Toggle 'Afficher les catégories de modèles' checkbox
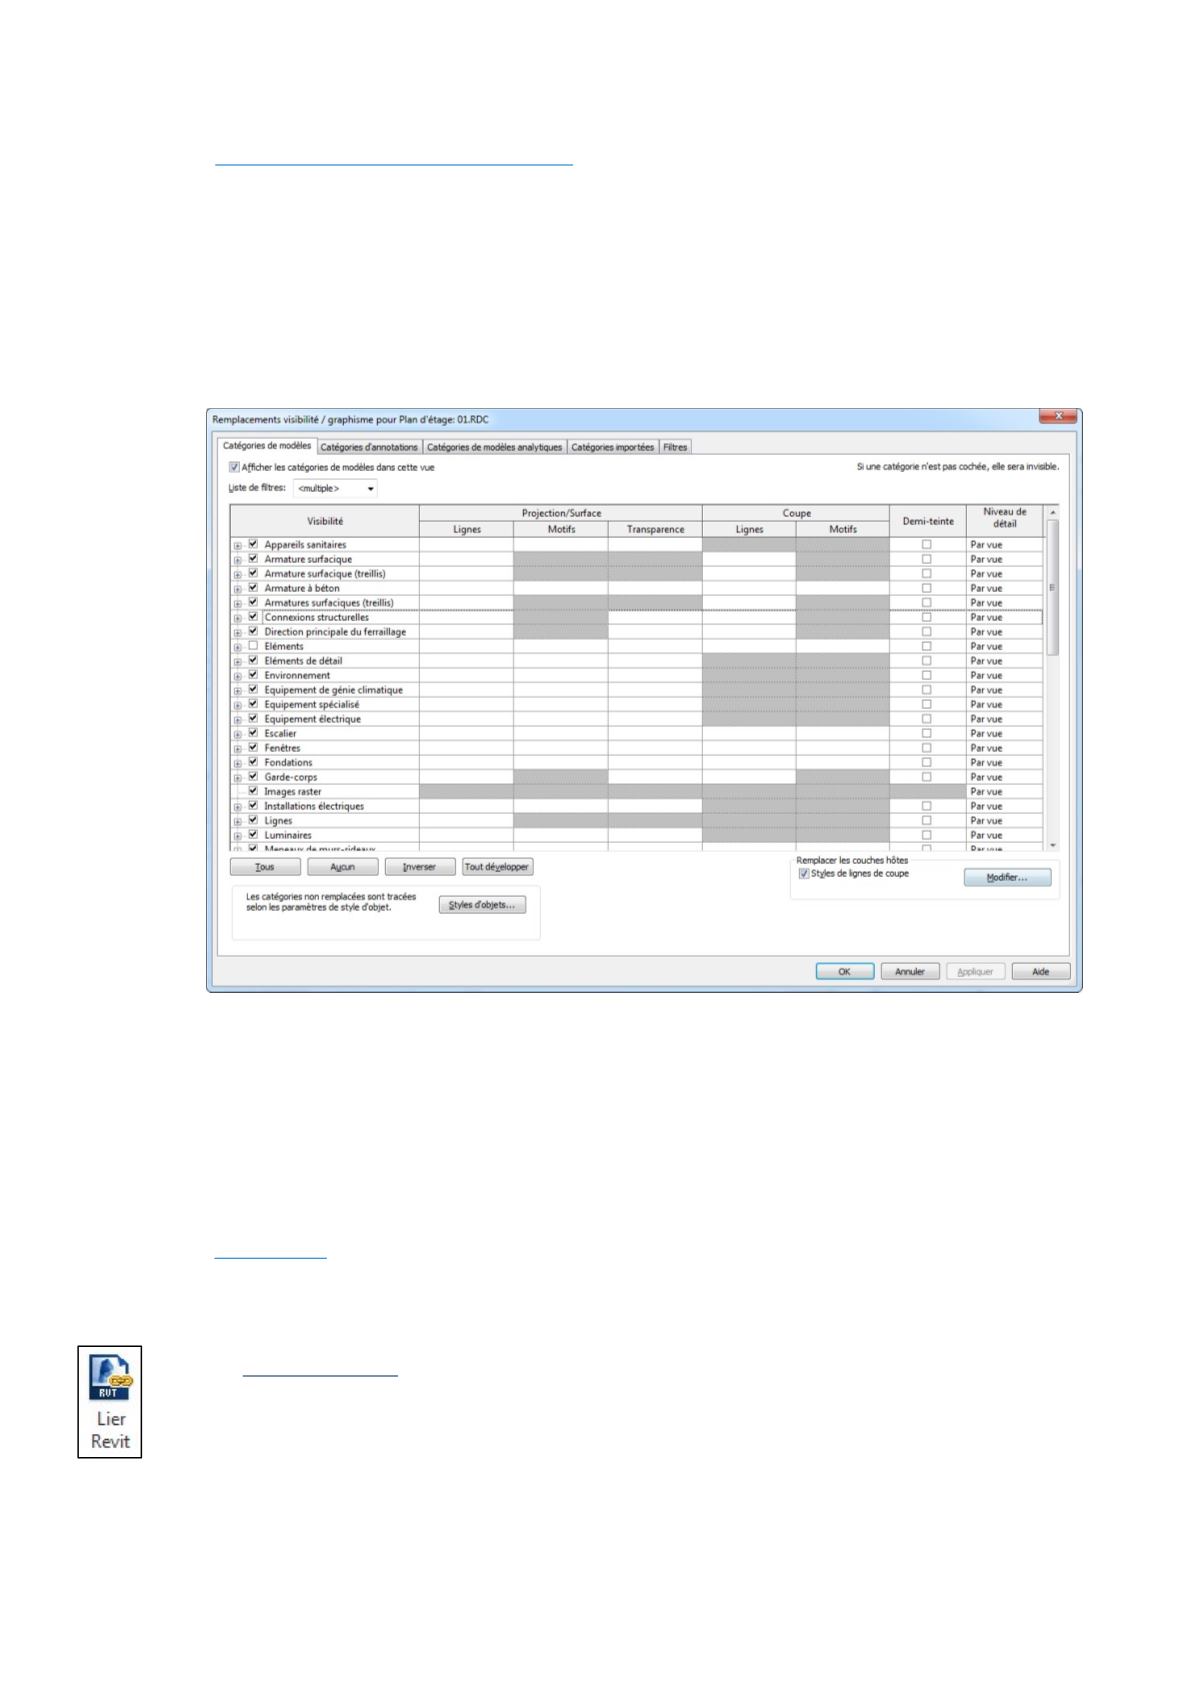Viewport: 1196px width, 1692px height. click(235, 467)
